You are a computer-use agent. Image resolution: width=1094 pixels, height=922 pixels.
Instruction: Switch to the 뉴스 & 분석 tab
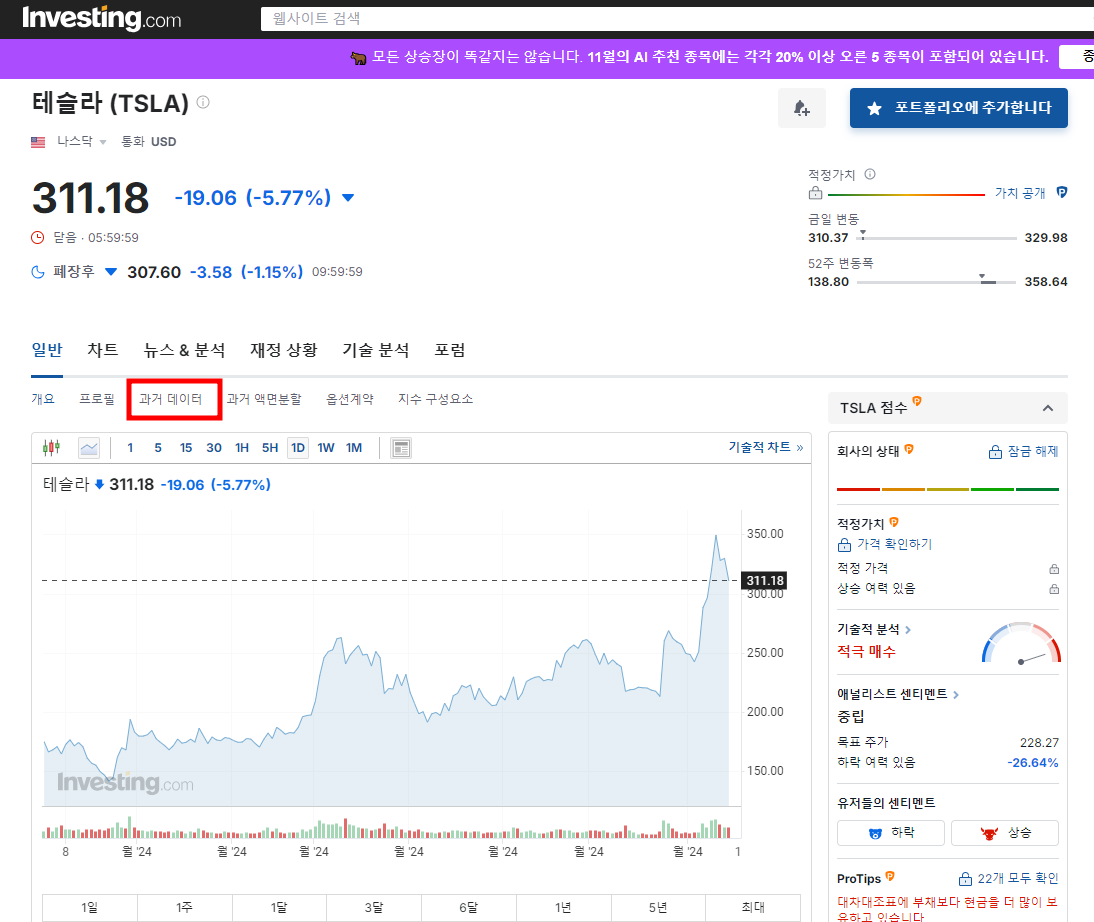tap(184, 350)
